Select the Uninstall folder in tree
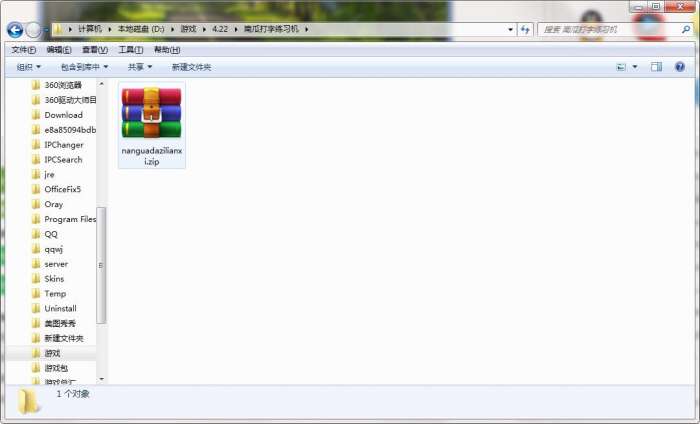700x424 pixels. tap(60, 308)
